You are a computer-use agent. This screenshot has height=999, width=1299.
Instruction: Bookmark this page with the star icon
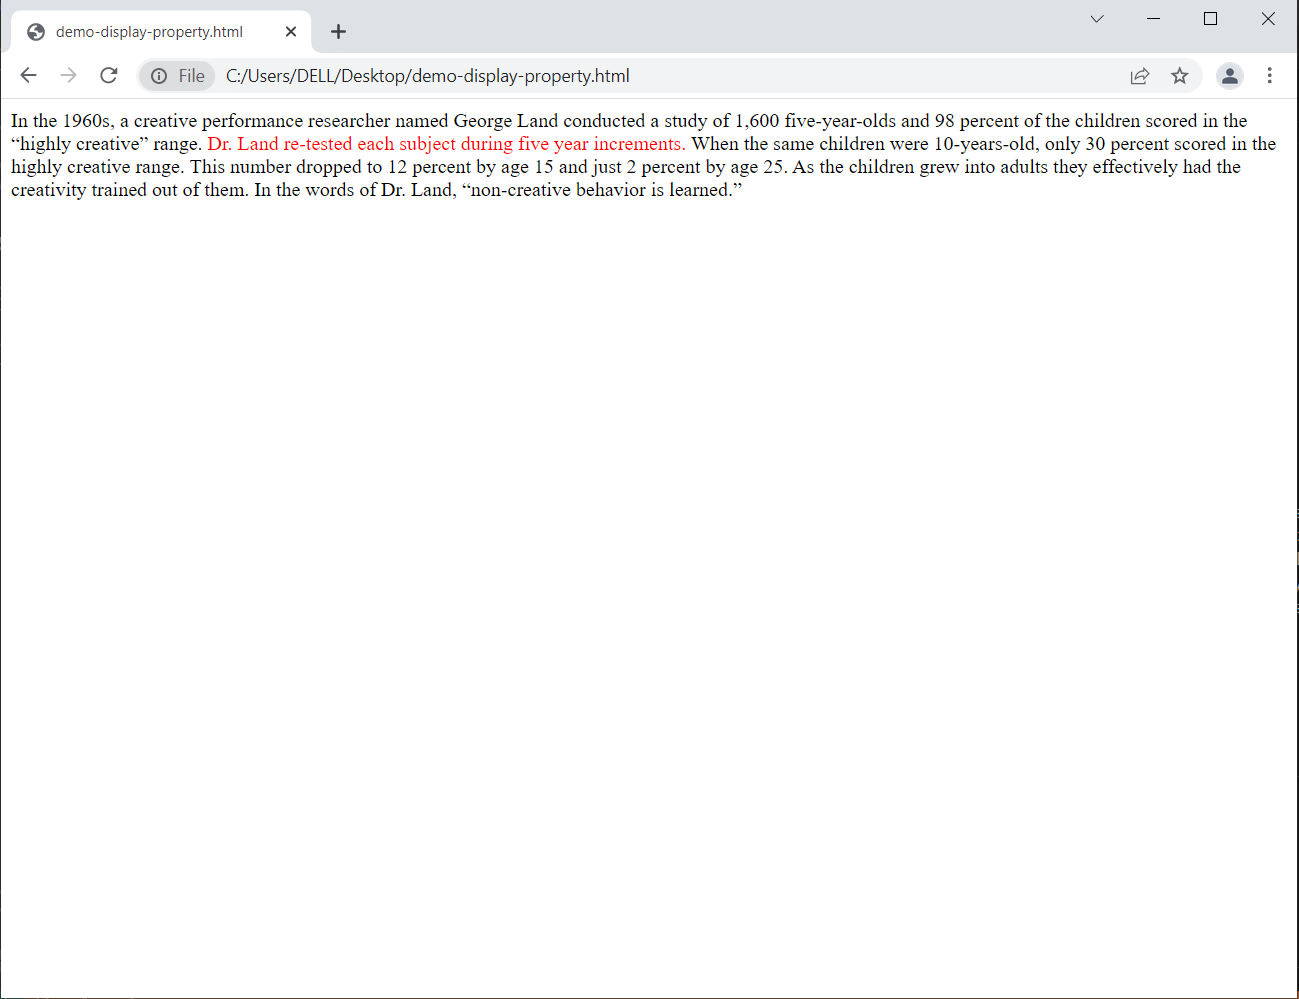coord(1180,76)
